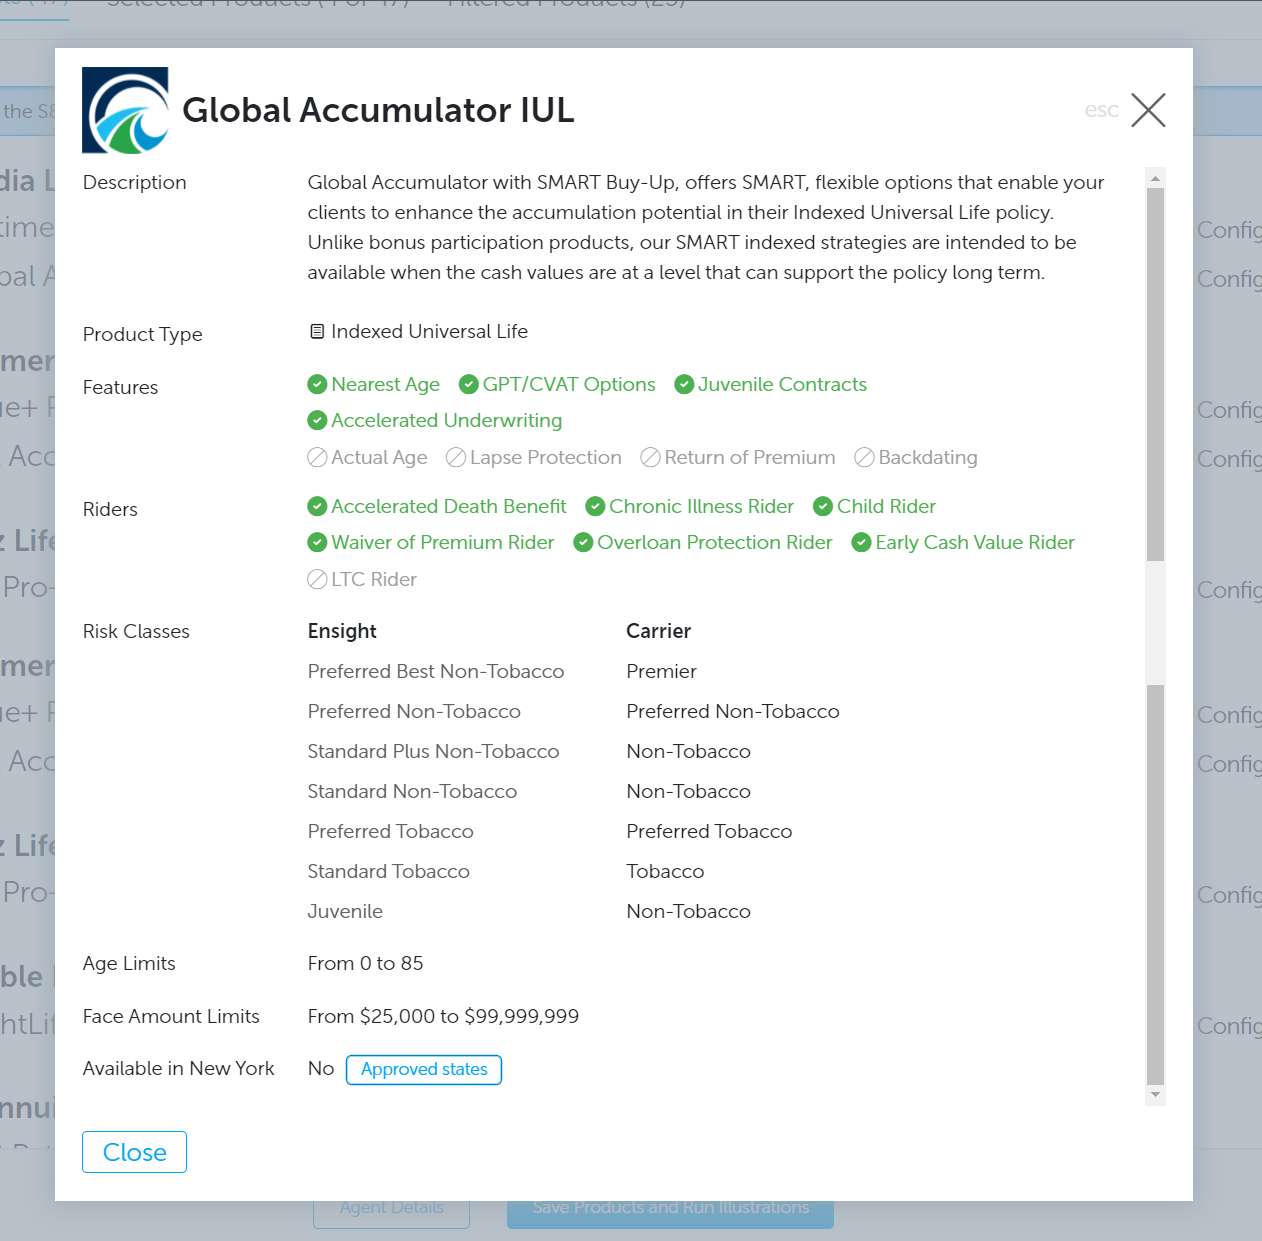This screenshot has width=1262, height=1241.
Task: Click Preferred Tobacco in Ensight column
Action: [x=390, y=831]
